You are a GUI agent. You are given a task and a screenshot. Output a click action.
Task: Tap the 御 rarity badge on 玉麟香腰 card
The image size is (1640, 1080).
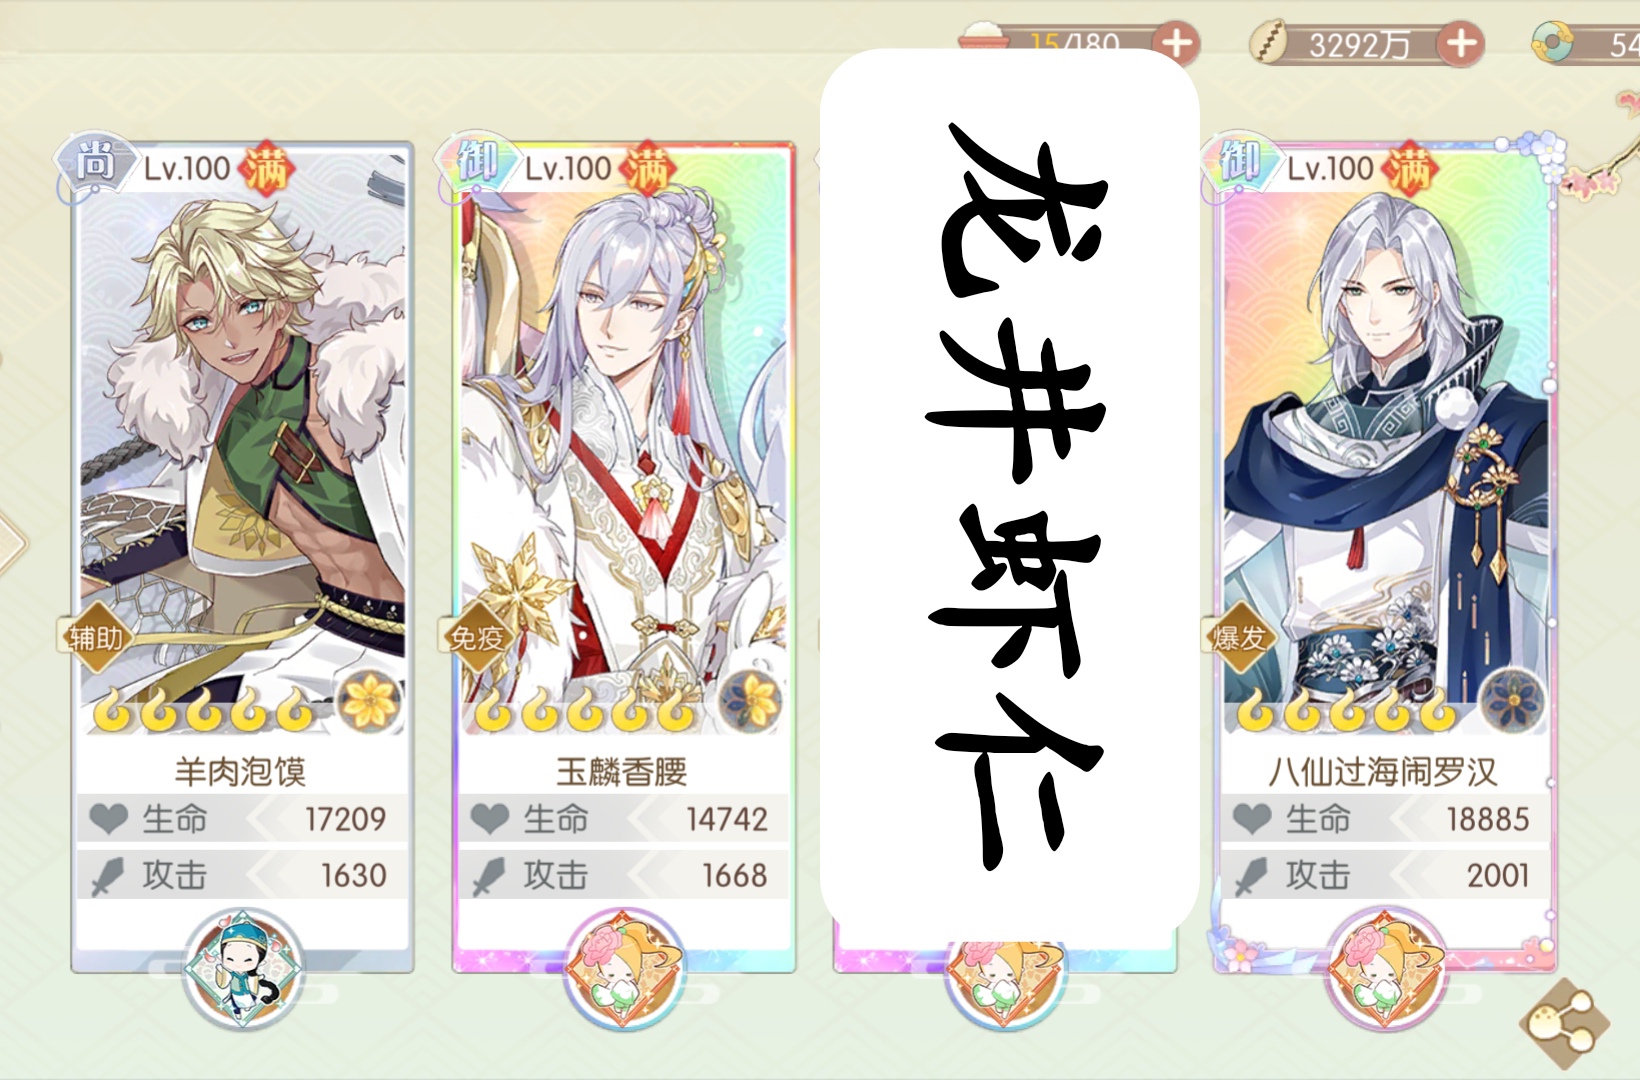click(477, 163)
